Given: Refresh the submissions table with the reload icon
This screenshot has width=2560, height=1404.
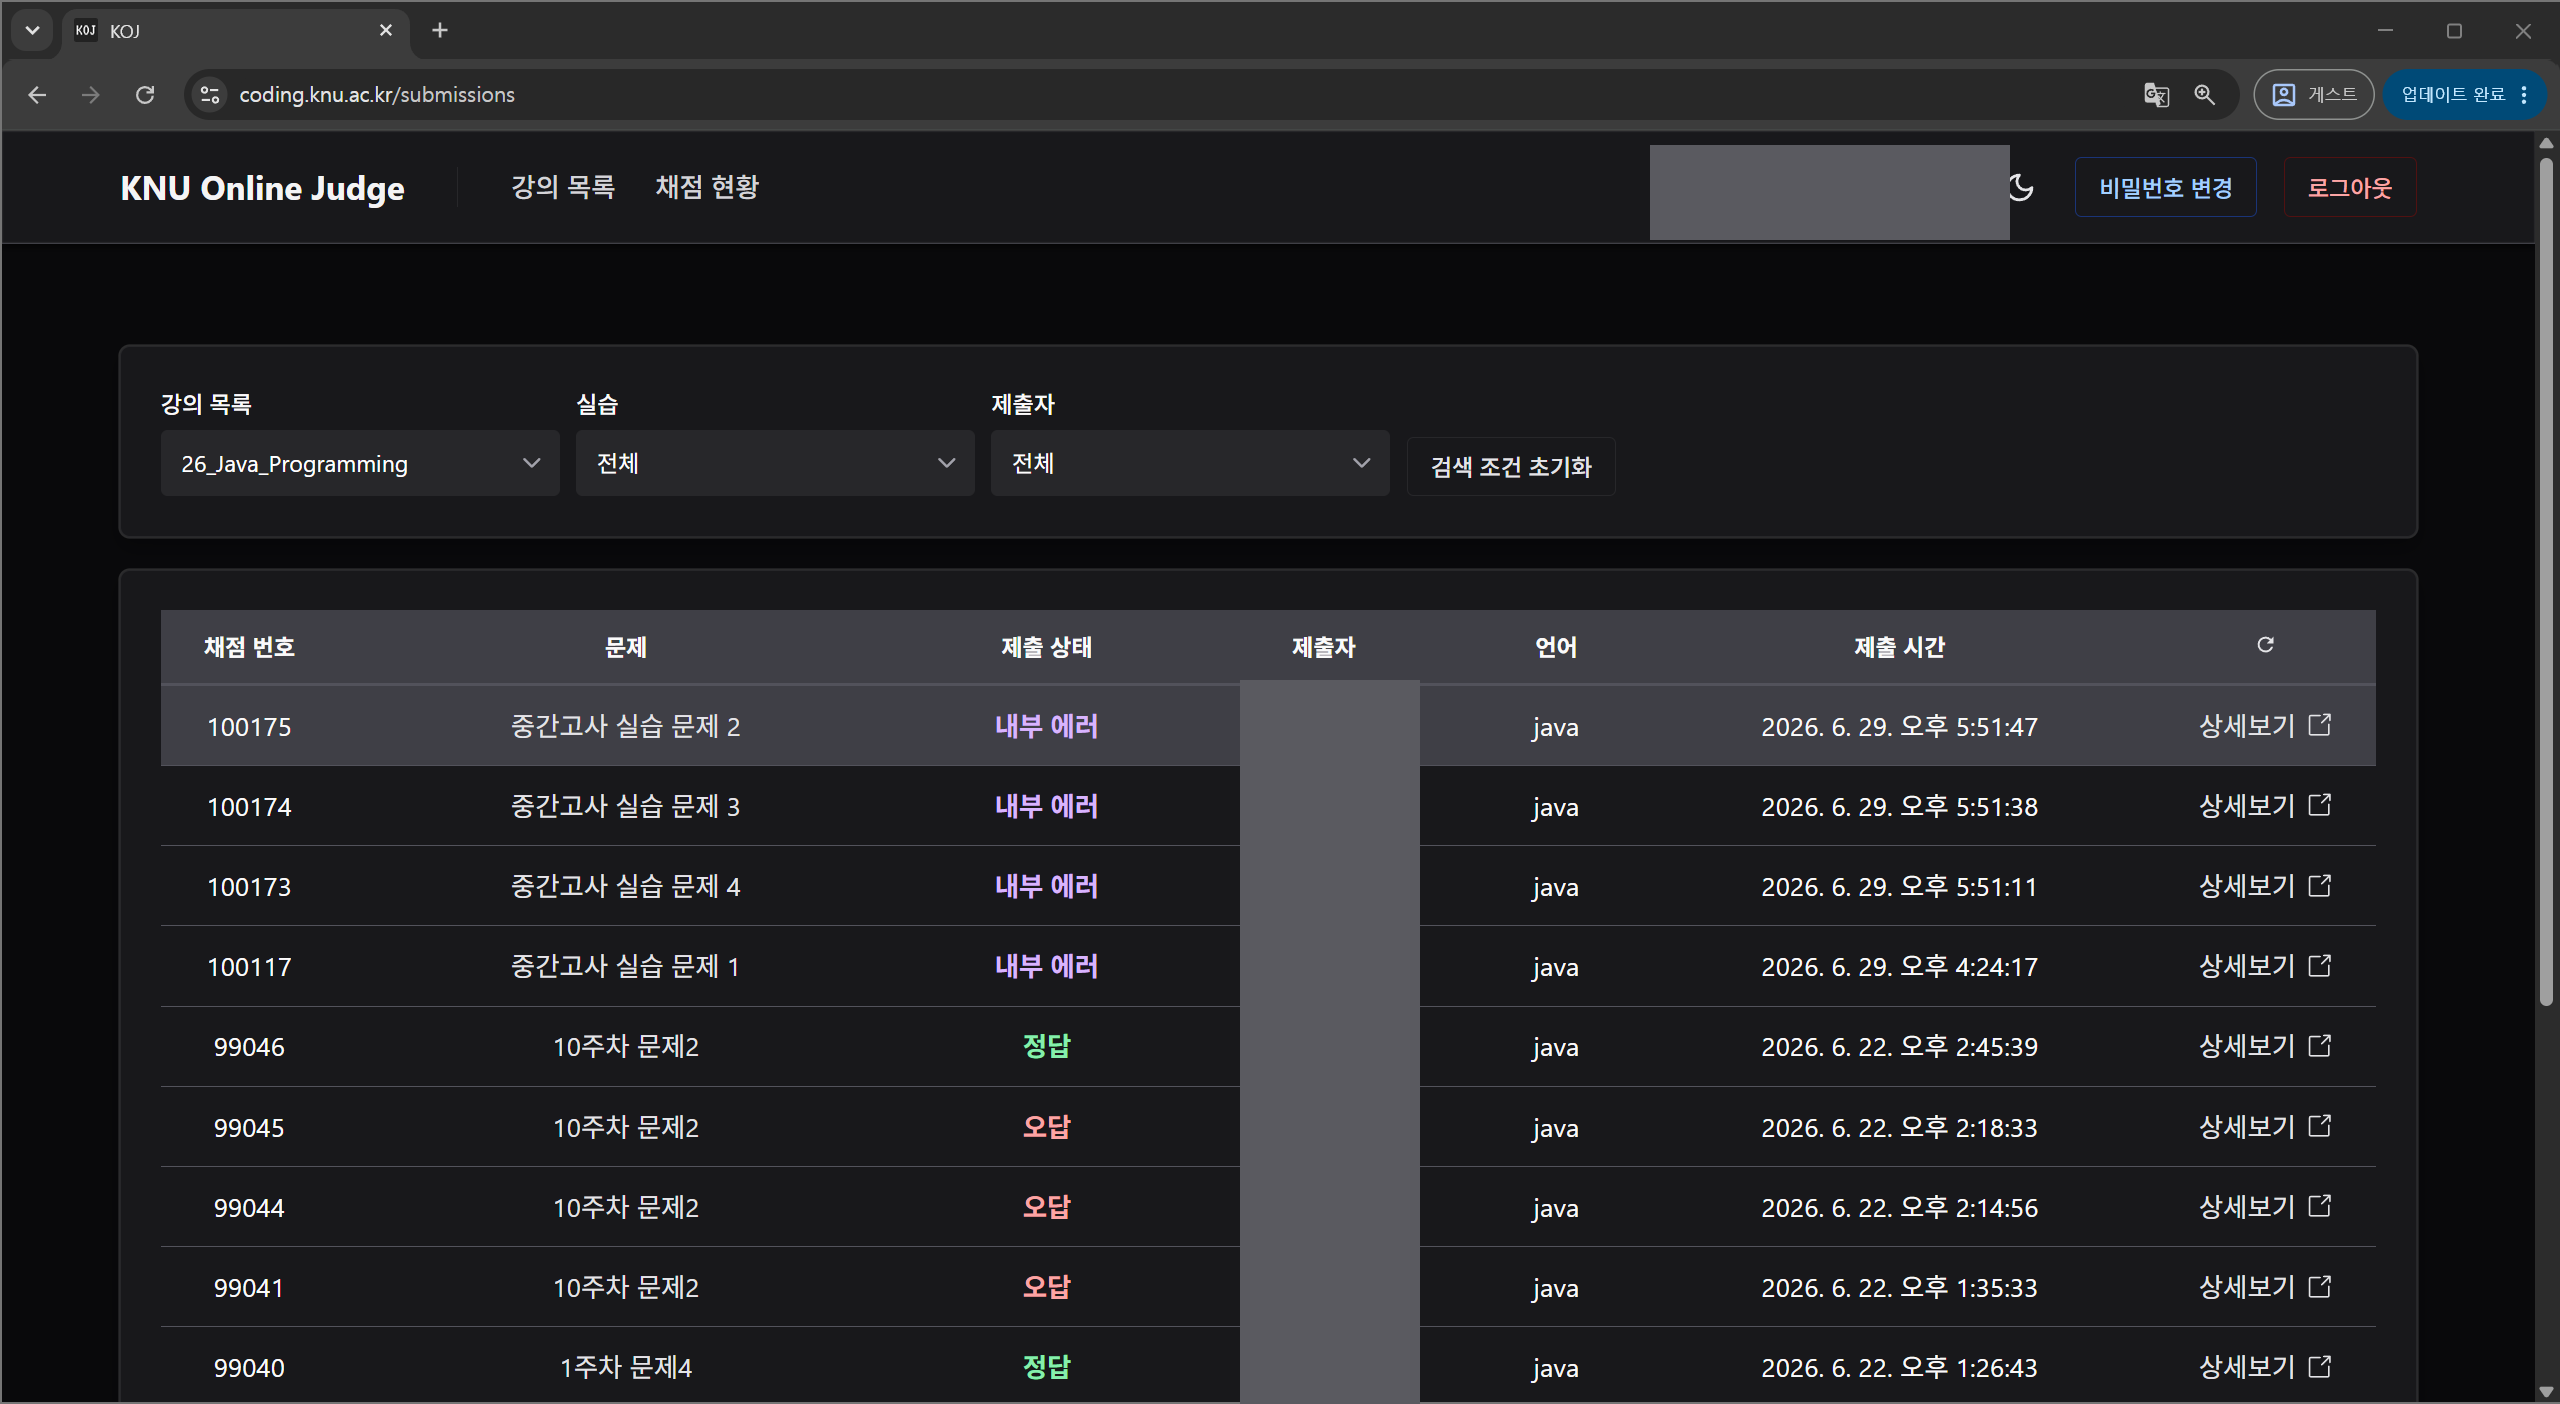Looking at the screenshot, I should click(2265, 645).
